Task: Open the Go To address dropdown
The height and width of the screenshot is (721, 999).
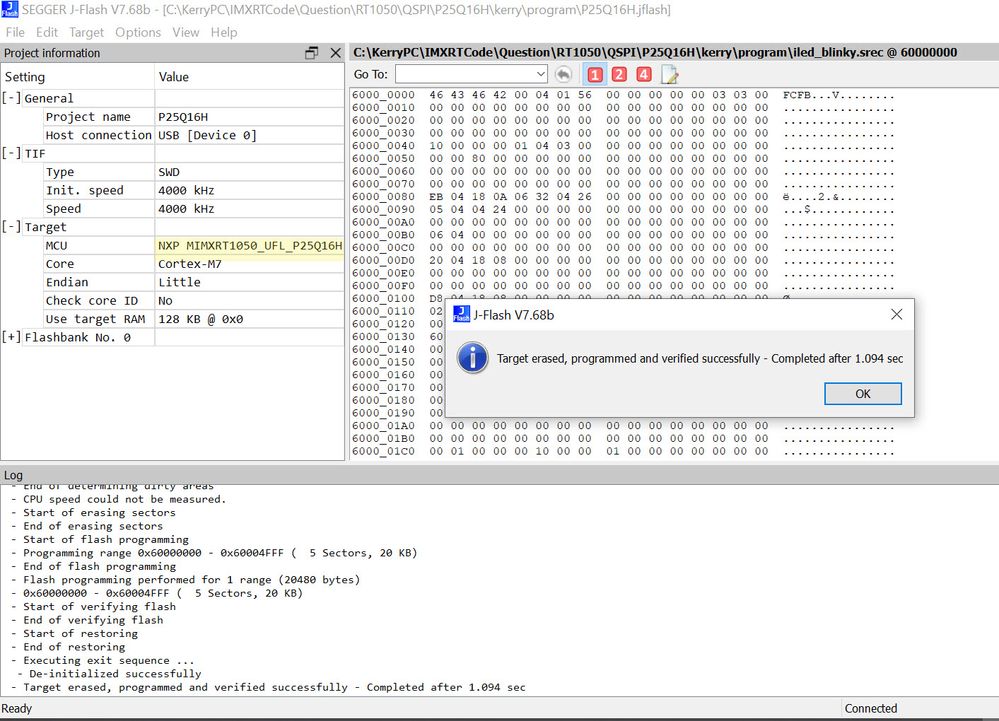Action: [540, 74]
